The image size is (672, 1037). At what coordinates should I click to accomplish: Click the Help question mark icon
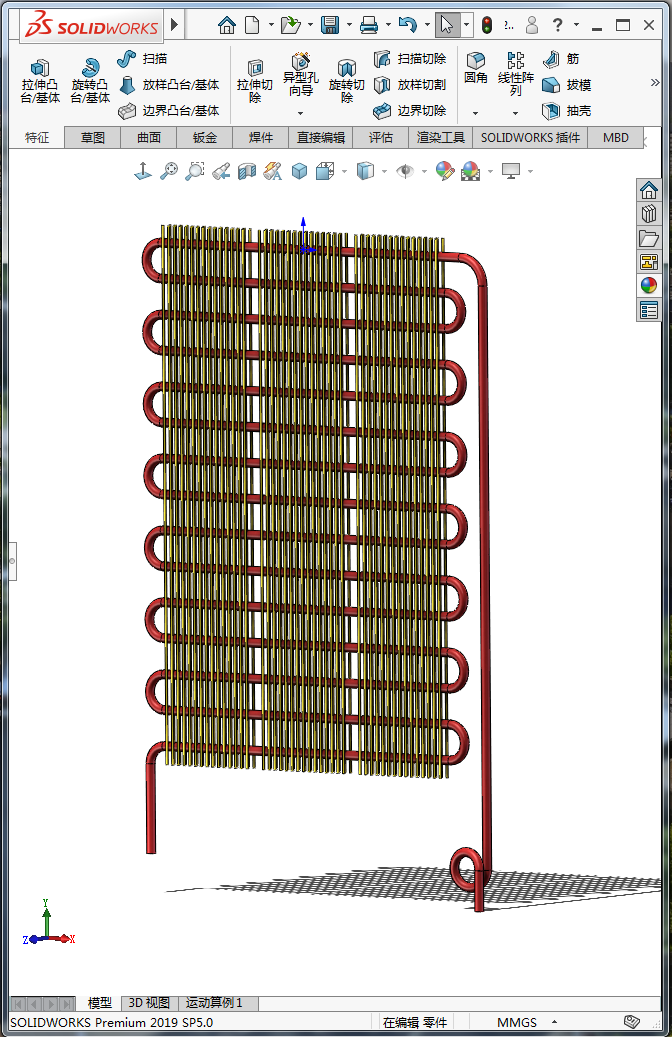pyautogui.click(x=558, y=25)
